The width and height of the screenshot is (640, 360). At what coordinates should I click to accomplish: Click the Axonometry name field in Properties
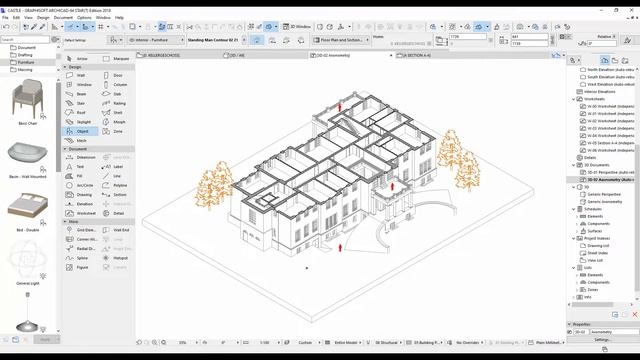(x=614, y=332)
